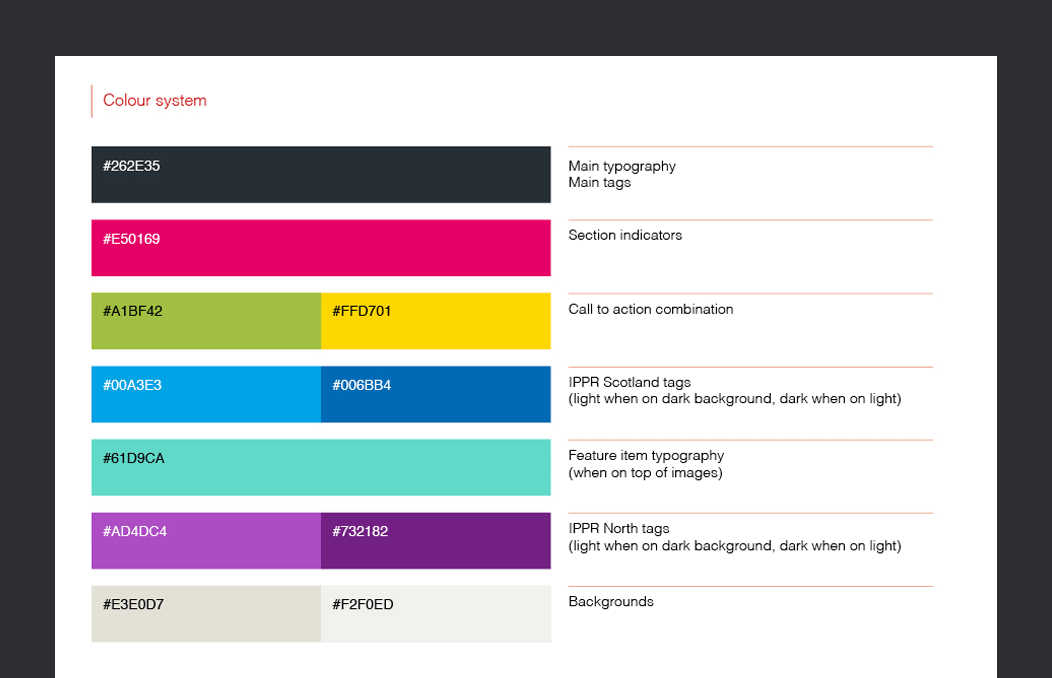Click the dark blue #006BB4 swatch

tap(435, 394)
